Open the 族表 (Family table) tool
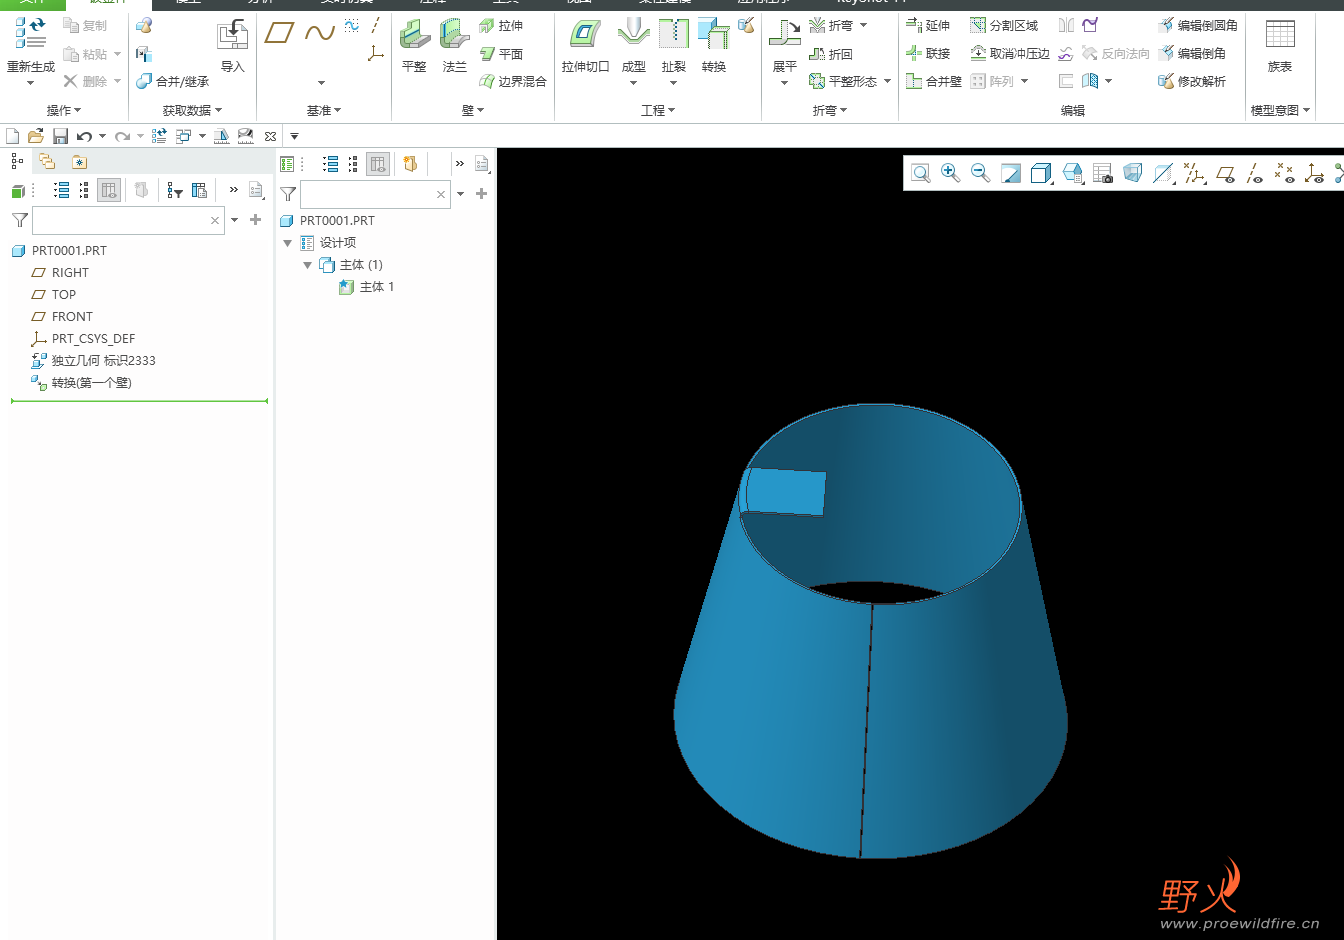Viewport: 1344px width, 940px height. click(1280, 46)
